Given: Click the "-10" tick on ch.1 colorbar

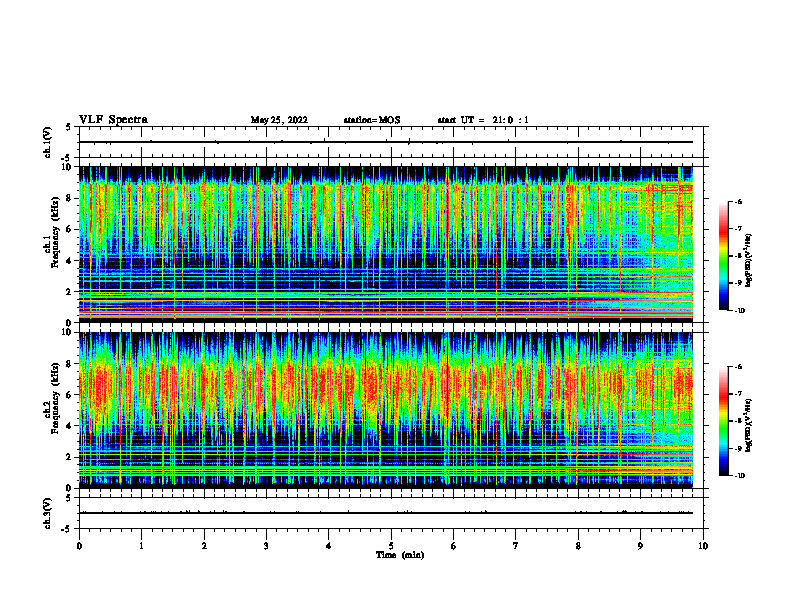Looking at the screenshot, I should 740,311.
